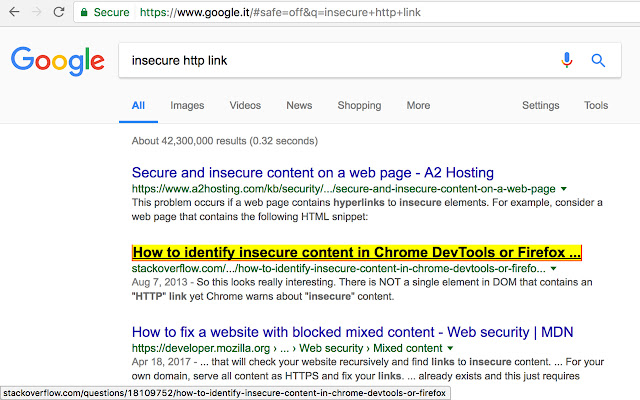640x400 pixels.
Task: Open the Shopping tab
Action: [359, 105]
